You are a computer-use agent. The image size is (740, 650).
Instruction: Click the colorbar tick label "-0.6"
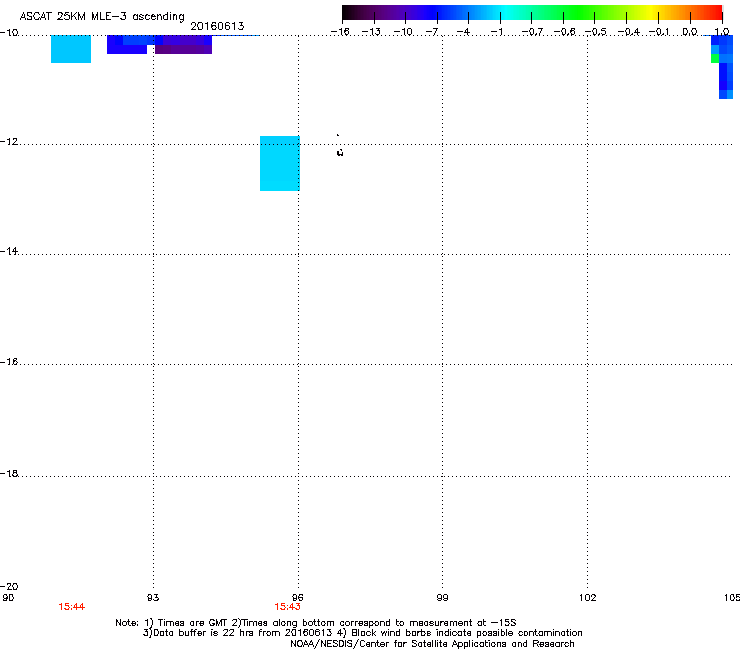pos(564,32)
